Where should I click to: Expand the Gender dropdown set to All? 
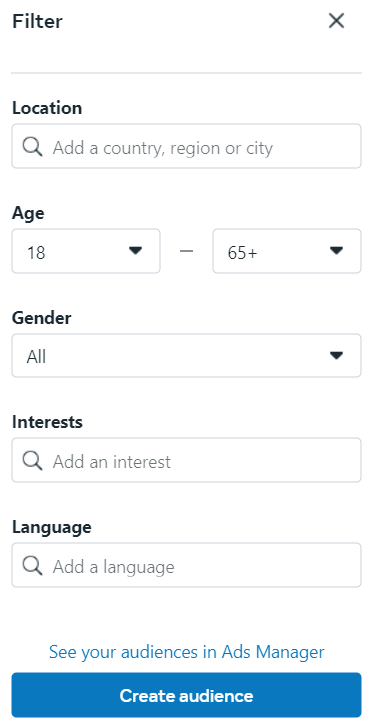point(186,356)
